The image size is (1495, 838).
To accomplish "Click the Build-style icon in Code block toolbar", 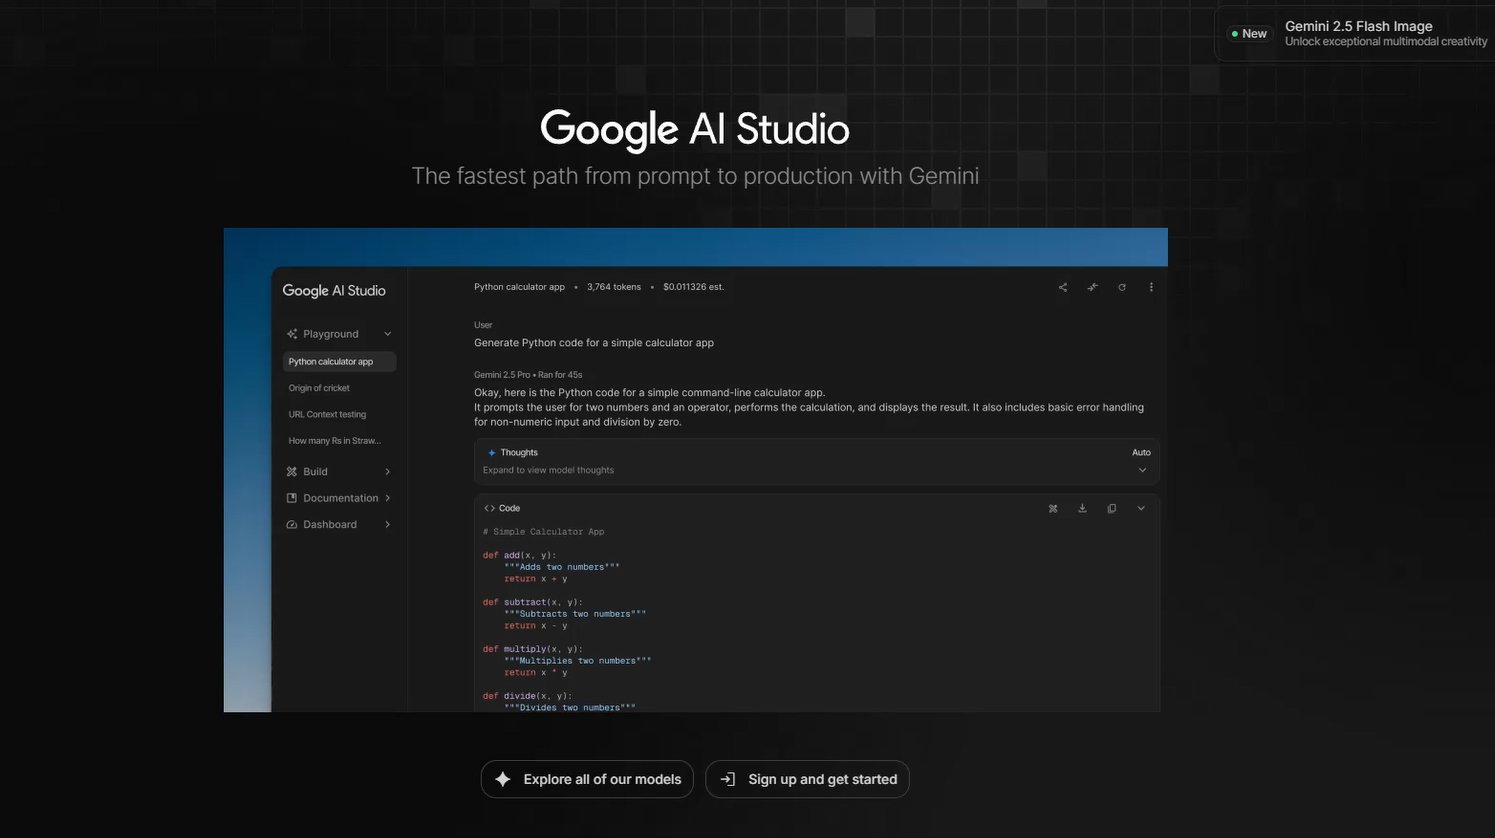I will pyautogui.click(x=1053, y=508).
